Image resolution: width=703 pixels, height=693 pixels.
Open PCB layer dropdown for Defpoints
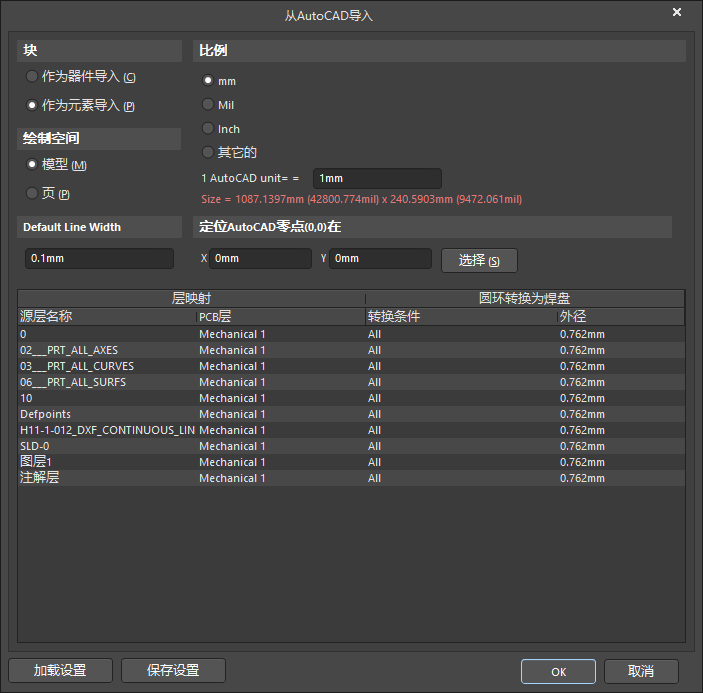coord(281,415)
